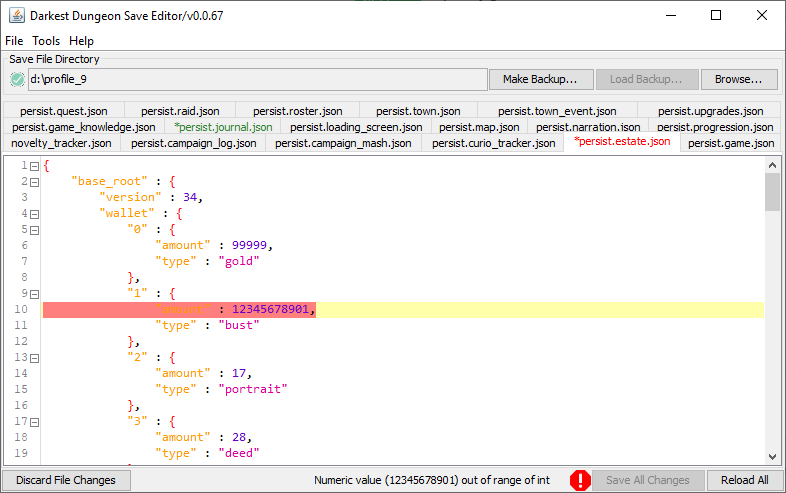
Task: Select the persist.estate.json tab
Action: point(622,141)
